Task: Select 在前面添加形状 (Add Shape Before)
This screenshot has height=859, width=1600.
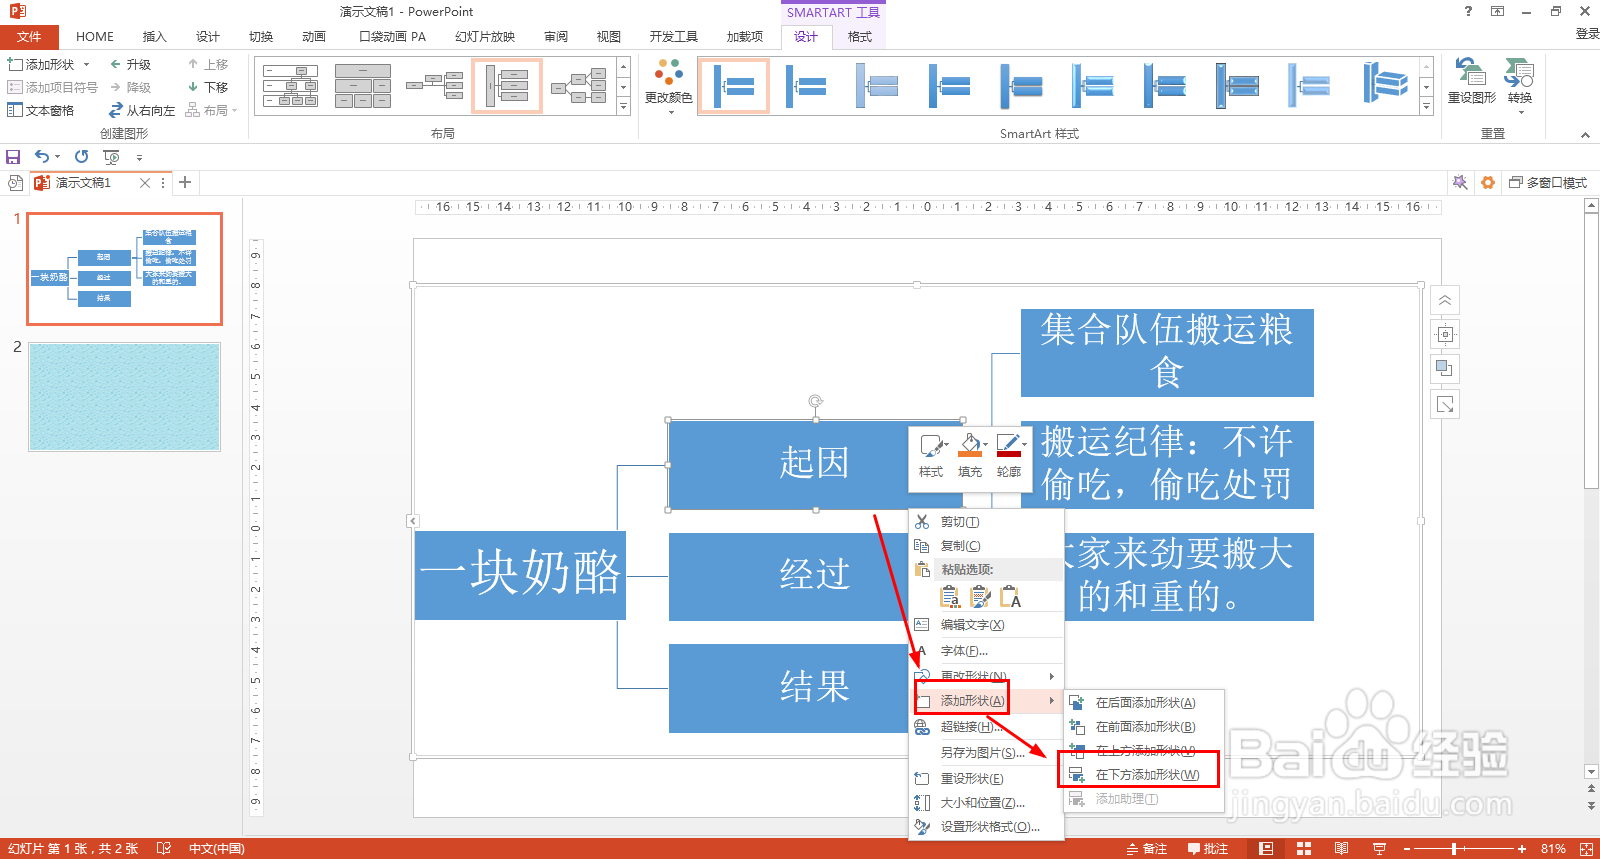Action: pyautogui.click(x=1142, y=727)
